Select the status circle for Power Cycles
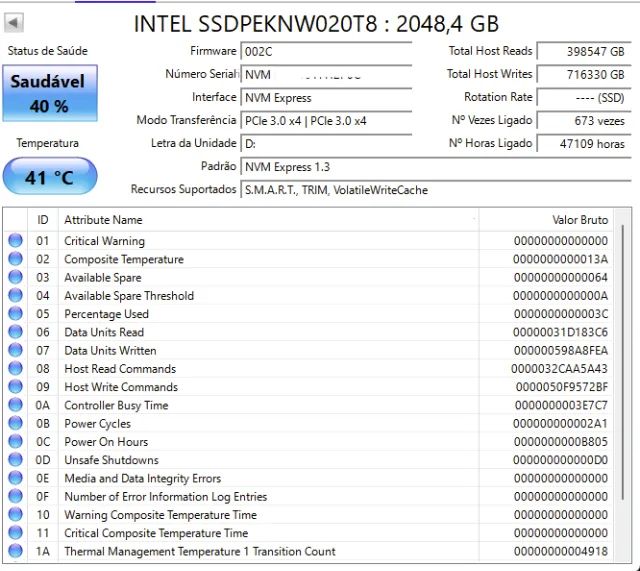Image resolution: width=640 pixels, height=571 pixels. pyautogui.click(x=16, y=423)
